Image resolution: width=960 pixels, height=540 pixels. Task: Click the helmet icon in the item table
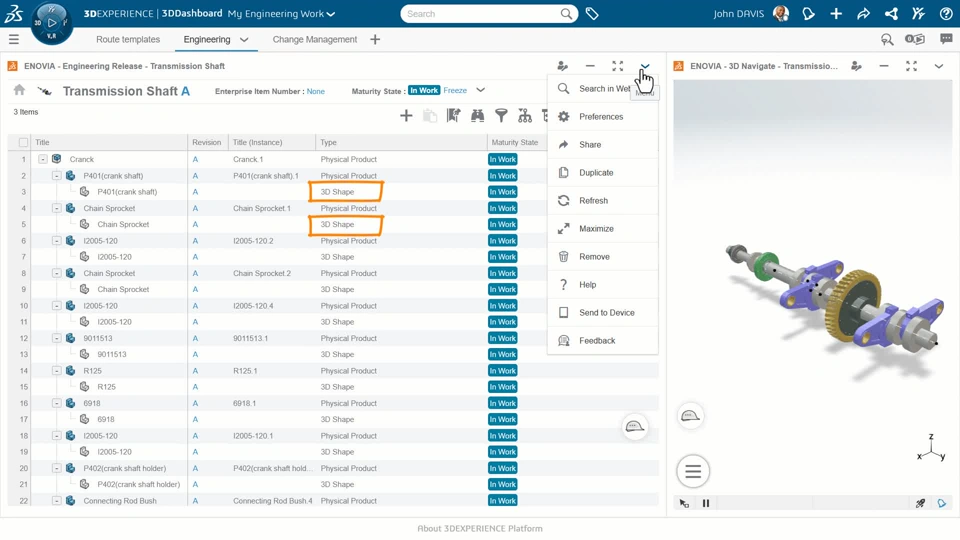point(635,427)
